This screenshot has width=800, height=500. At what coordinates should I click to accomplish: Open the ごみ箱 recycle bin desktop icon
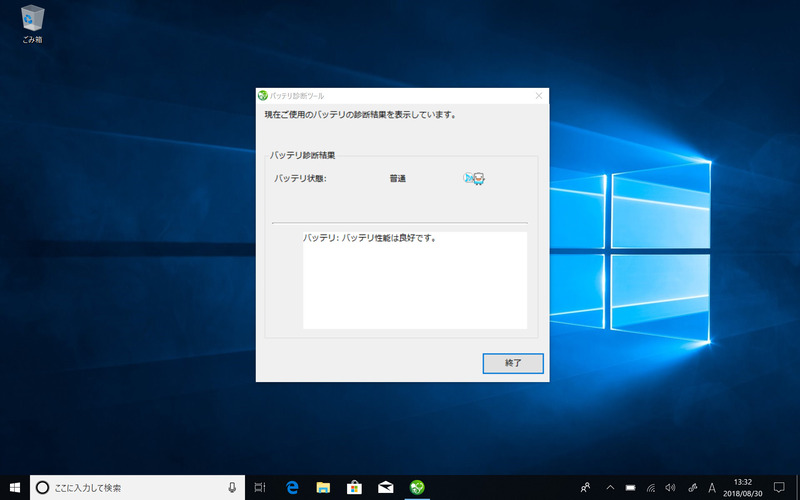pyautogui.click(x=33, y=24)
